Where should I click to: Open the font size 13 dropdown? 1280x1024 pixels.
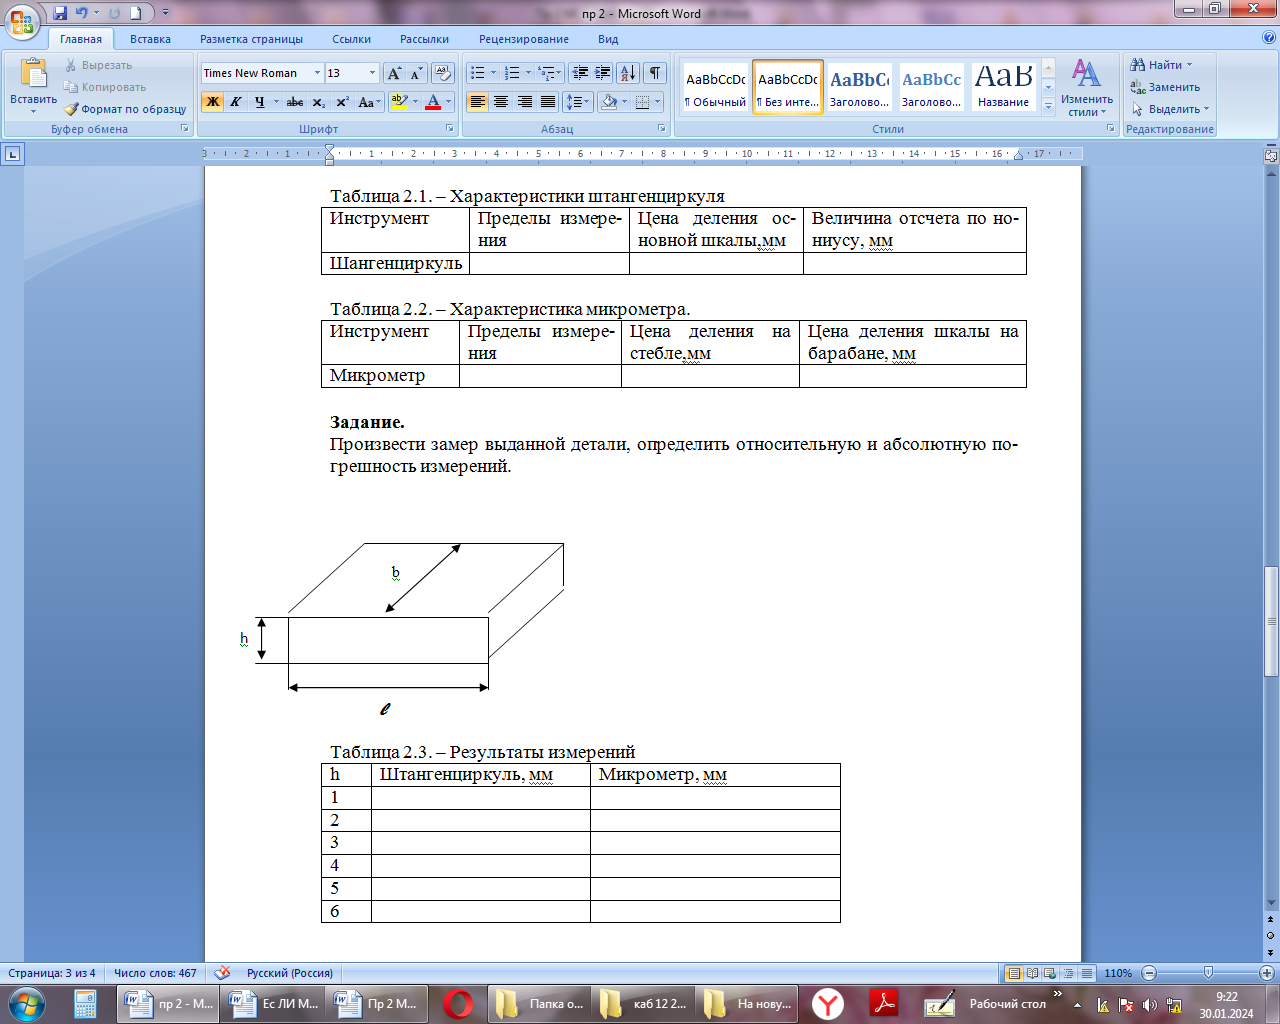[372, 73]
